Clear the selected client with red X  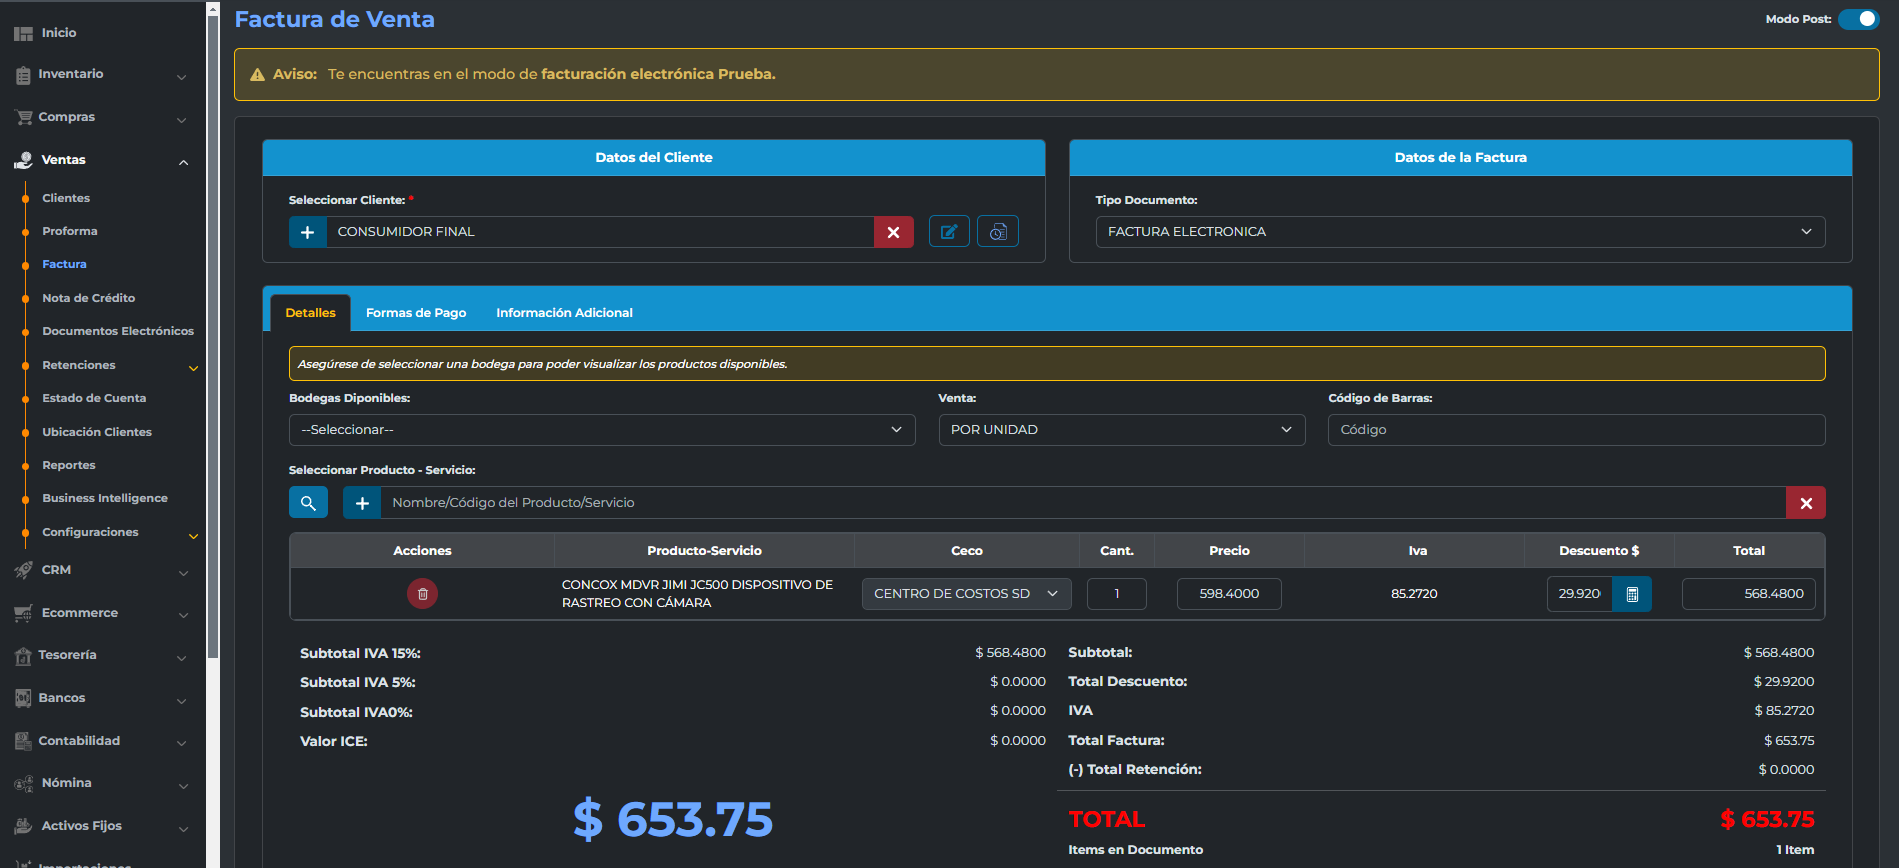click(893, 232)
